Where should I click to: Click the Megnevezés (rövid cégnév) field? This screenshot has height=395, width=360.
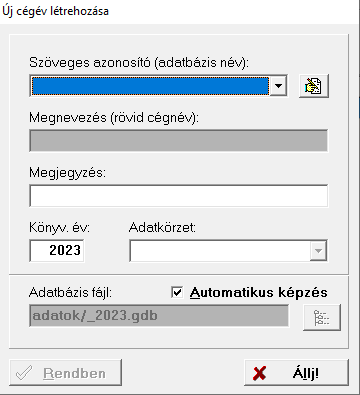point(178,141)
